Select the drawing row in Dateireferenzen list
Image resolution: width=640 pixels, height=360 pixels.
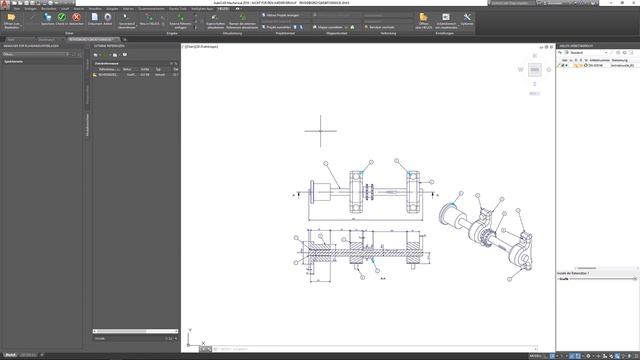pos(136,75)
